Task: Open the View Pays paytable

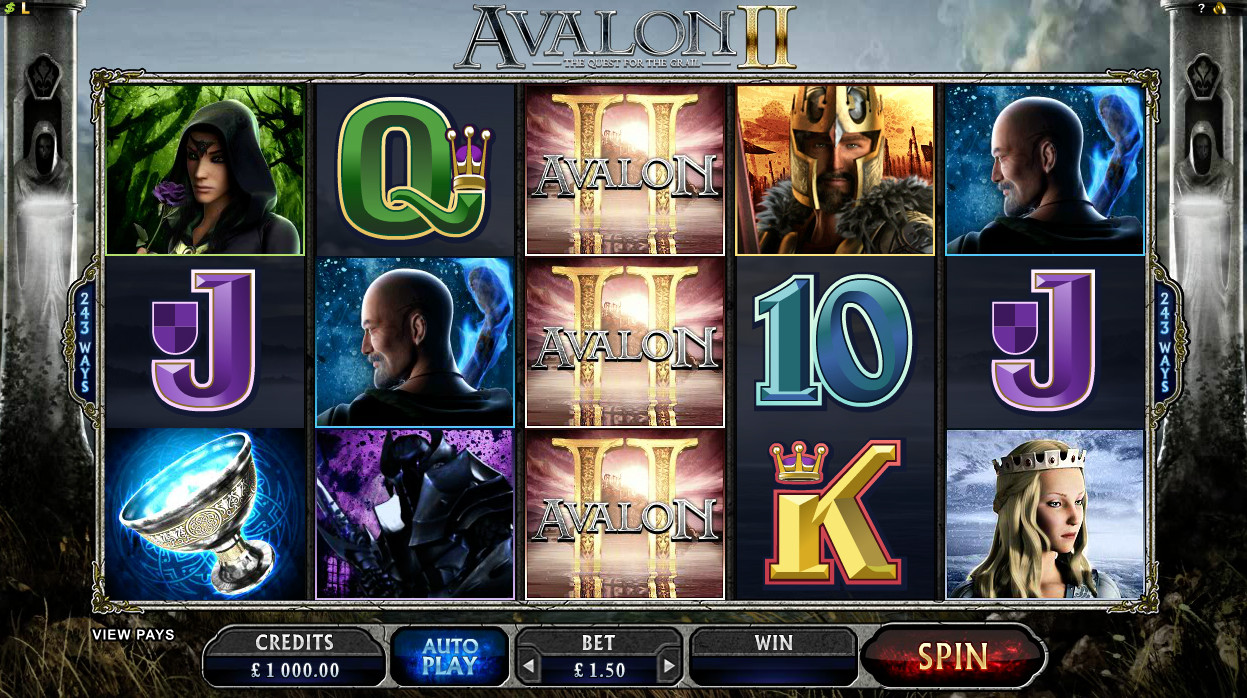Action: click(x=133, y=634)
